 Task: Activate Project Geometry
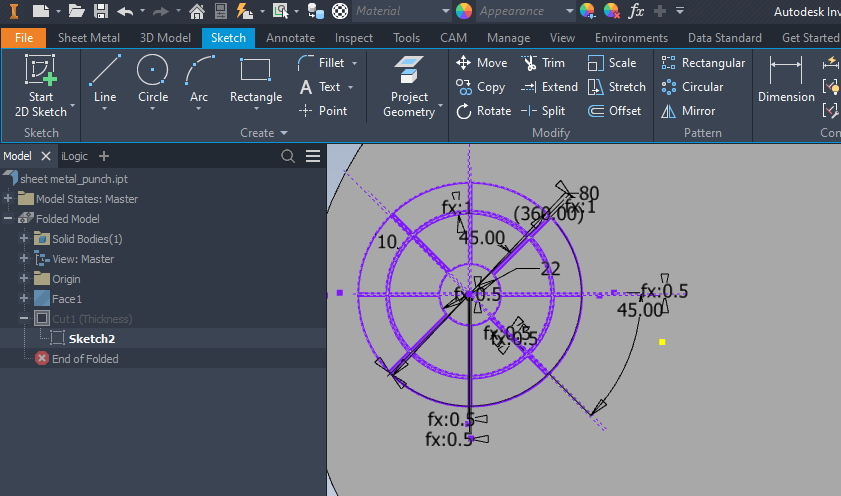pyautogui.click(x=409, y=86)
